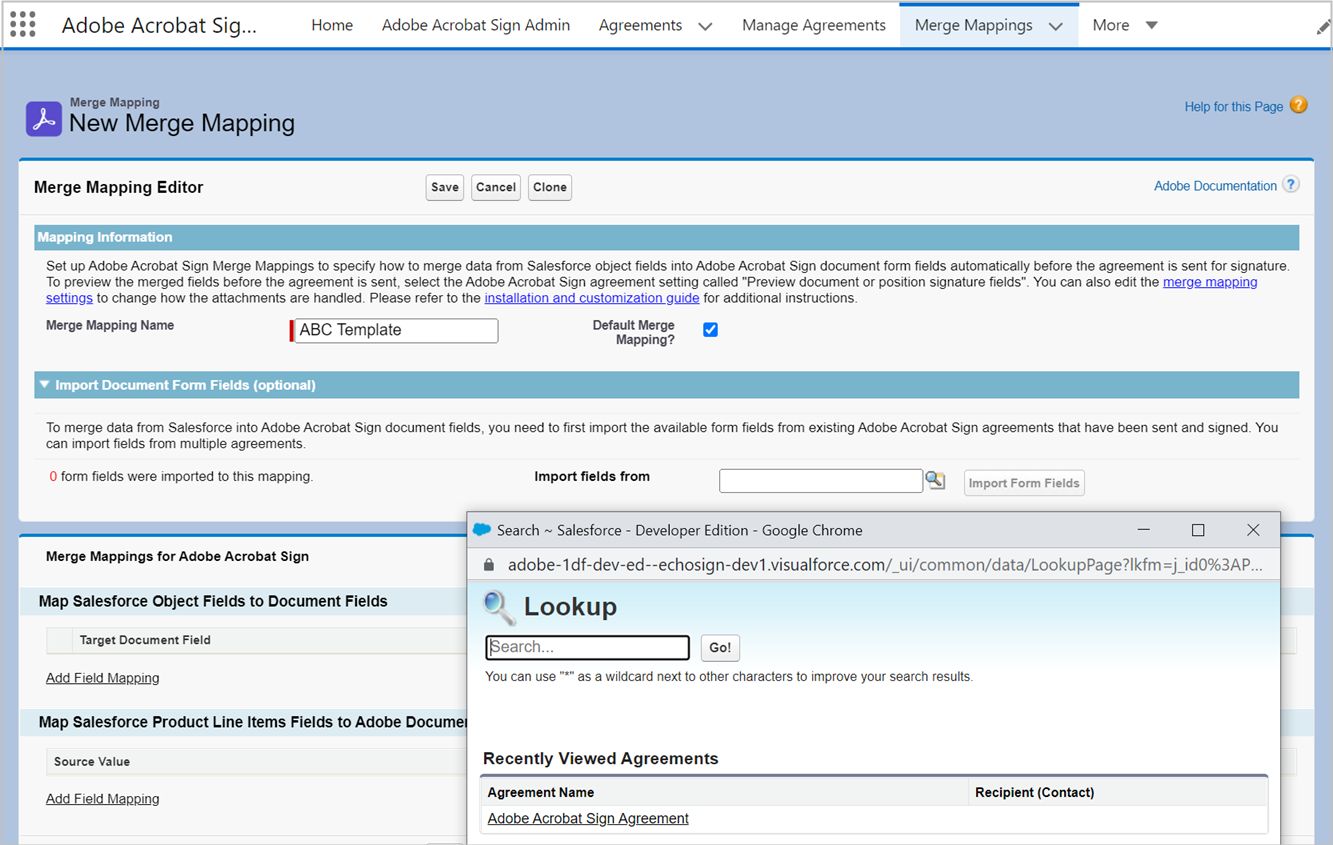Open the Help for this Page link
Image resolution: width=1333 pixels, height=845 pixels.
1233,106
